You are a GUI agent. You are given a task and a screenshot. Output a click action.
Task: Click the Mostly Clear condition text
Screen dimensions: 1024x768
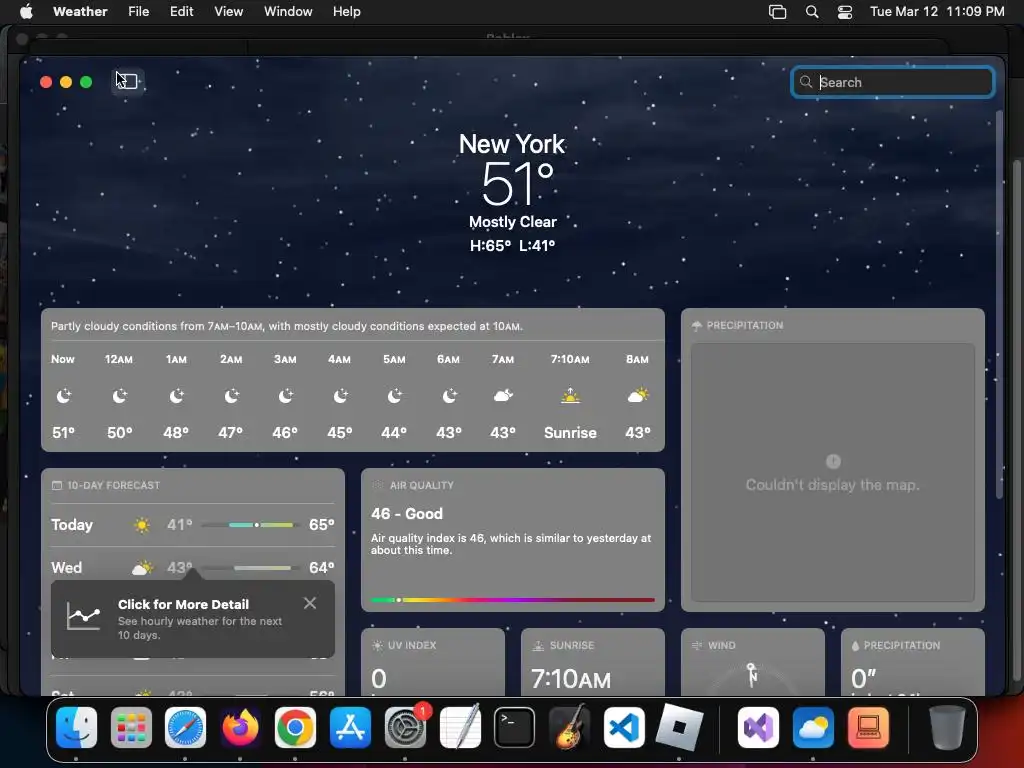pyautogui.click(x=513, y=222)
